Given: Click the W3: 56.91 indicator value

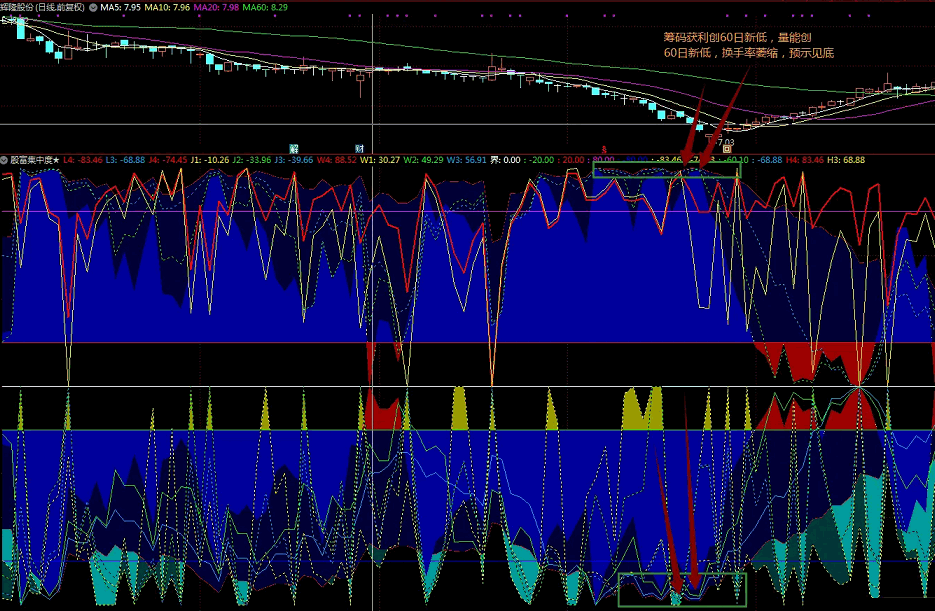Looking at the screenshot, I should [467, 160].
